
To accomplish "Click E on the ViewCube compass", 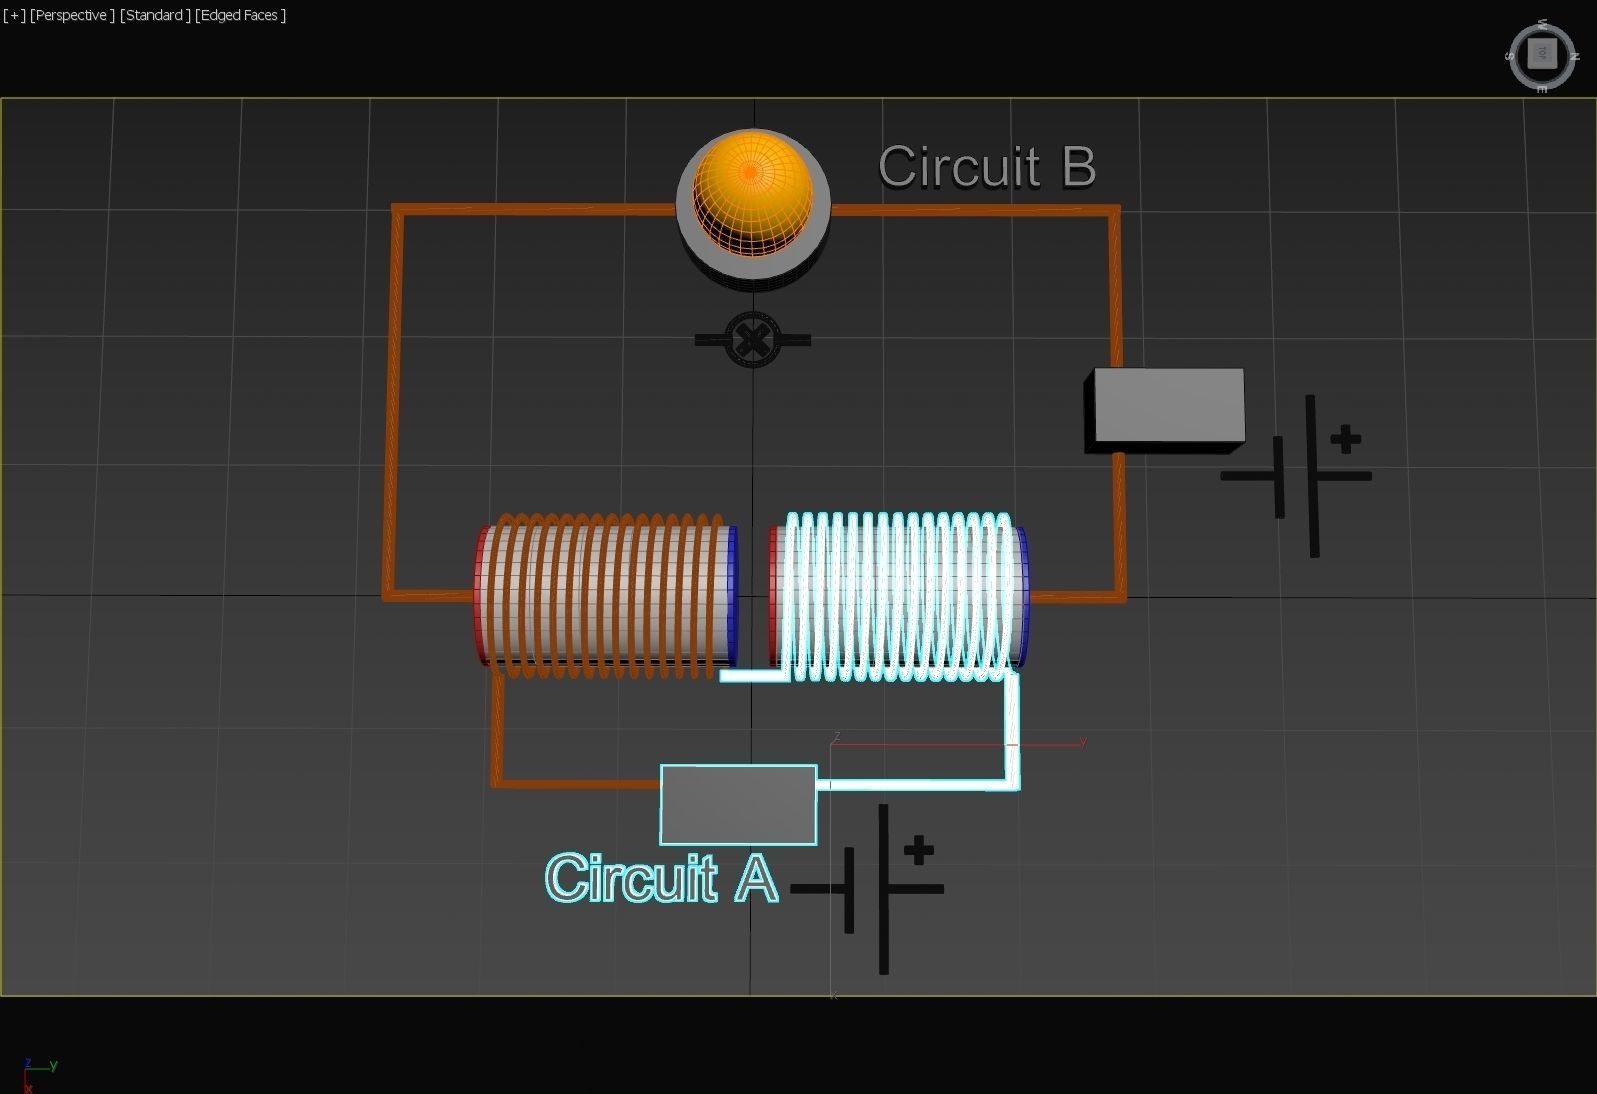I will click(x=1542, y=89).
